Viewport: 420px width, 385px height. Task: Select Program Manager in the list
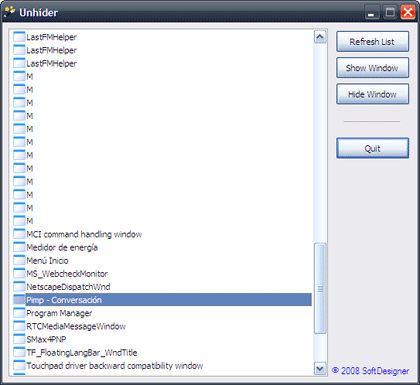point(59,313)
